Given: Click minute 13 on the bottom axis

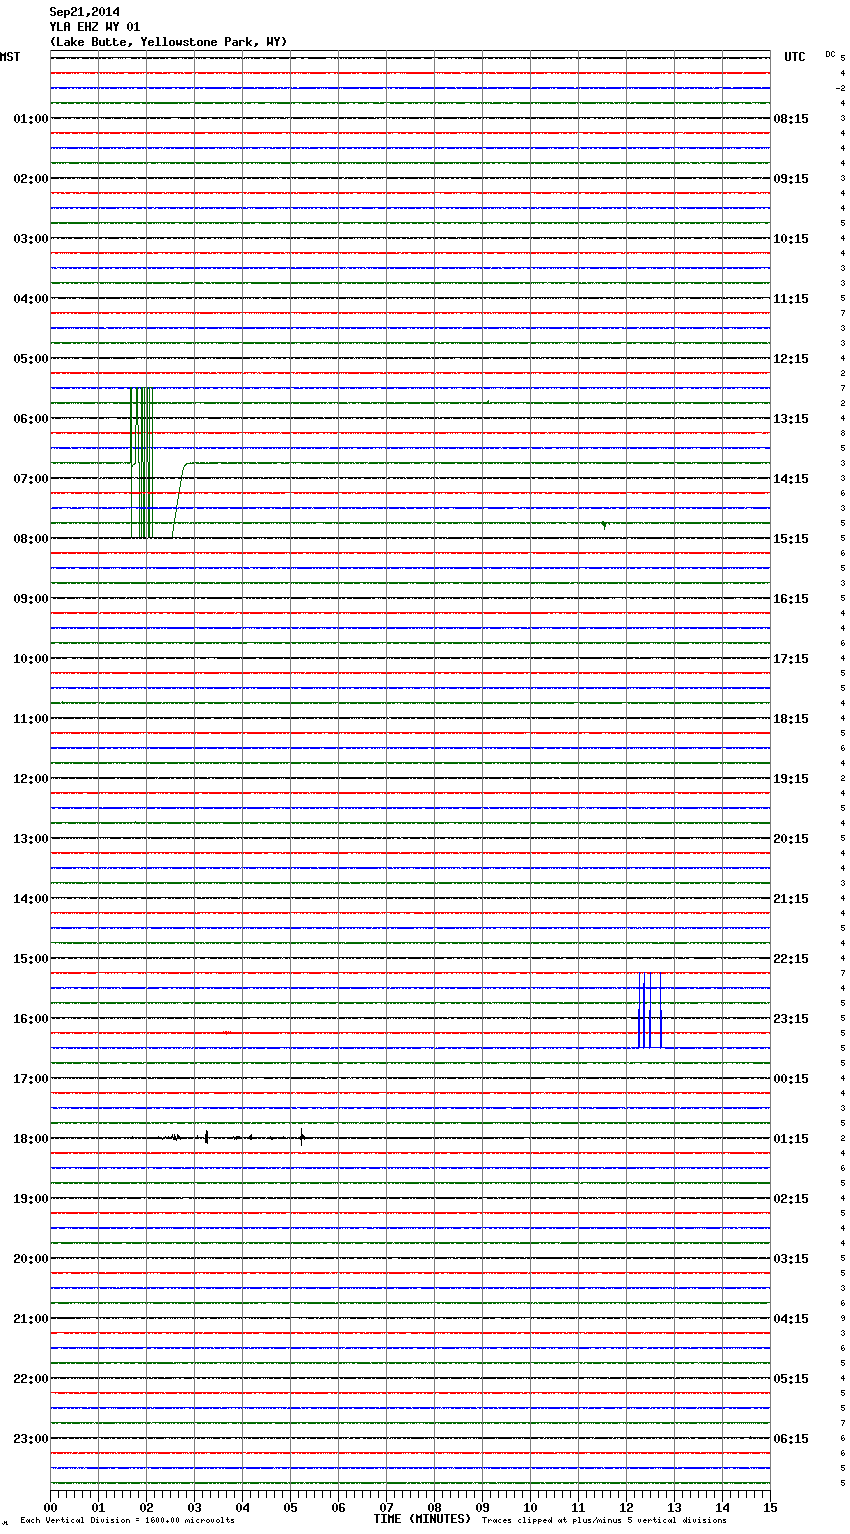Looking at the screenshot, I should tap(674, 1507).
